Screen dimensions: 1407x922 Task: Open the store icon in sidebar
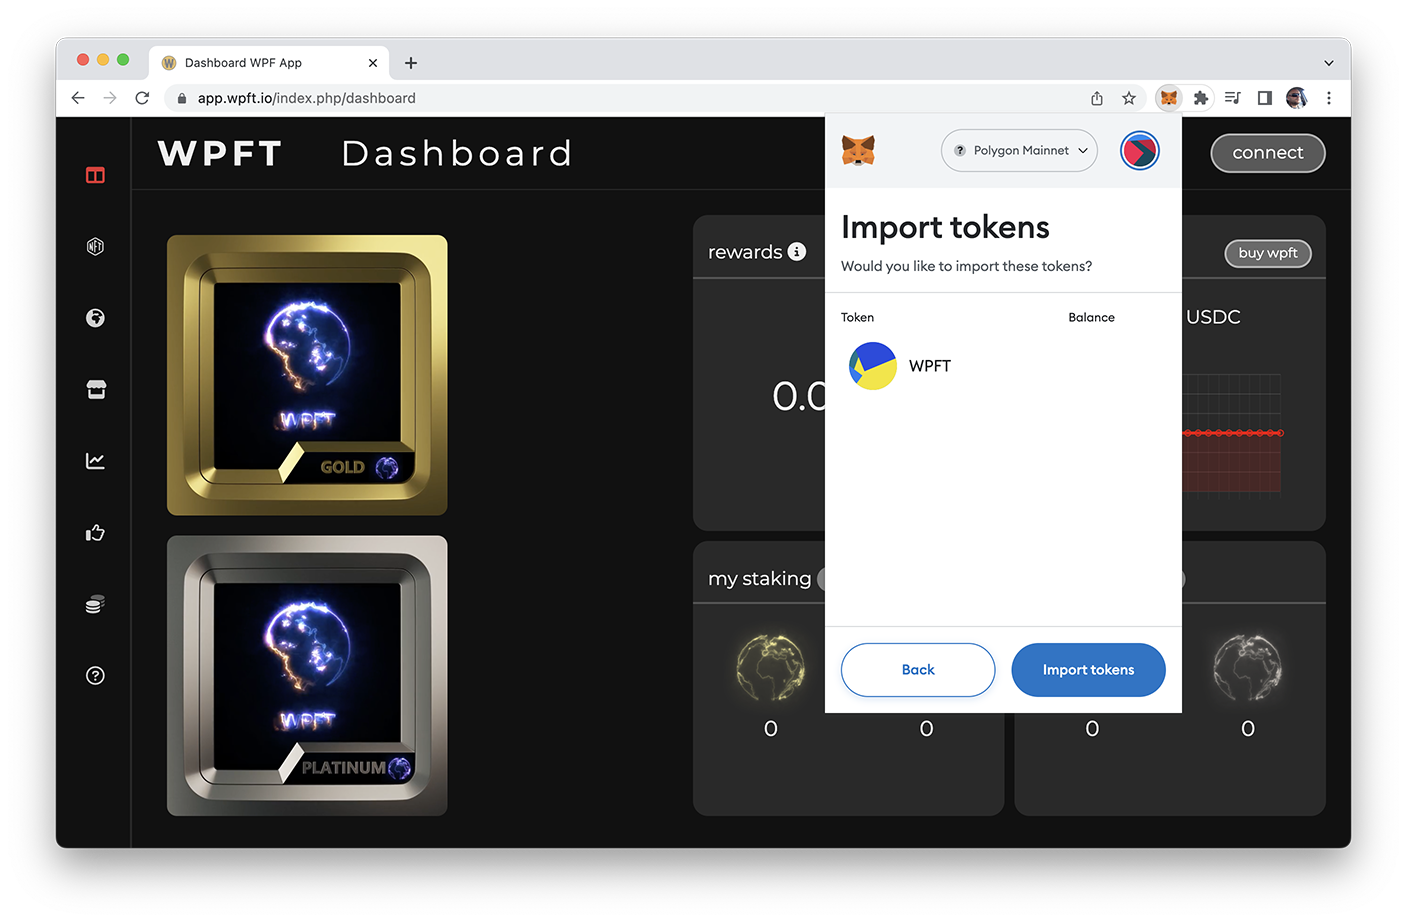click(96, 389)
